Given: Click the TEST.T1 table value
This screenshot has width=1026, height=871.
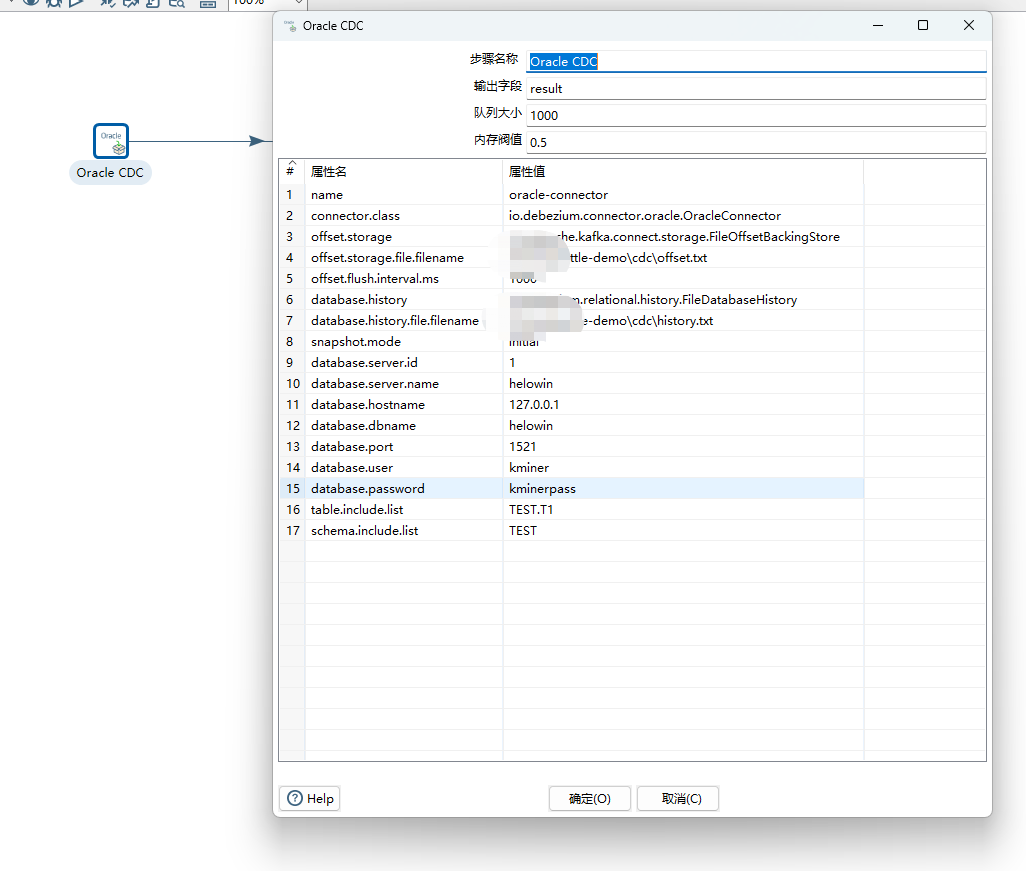Looking at the screenshot, I should [683, 509].
